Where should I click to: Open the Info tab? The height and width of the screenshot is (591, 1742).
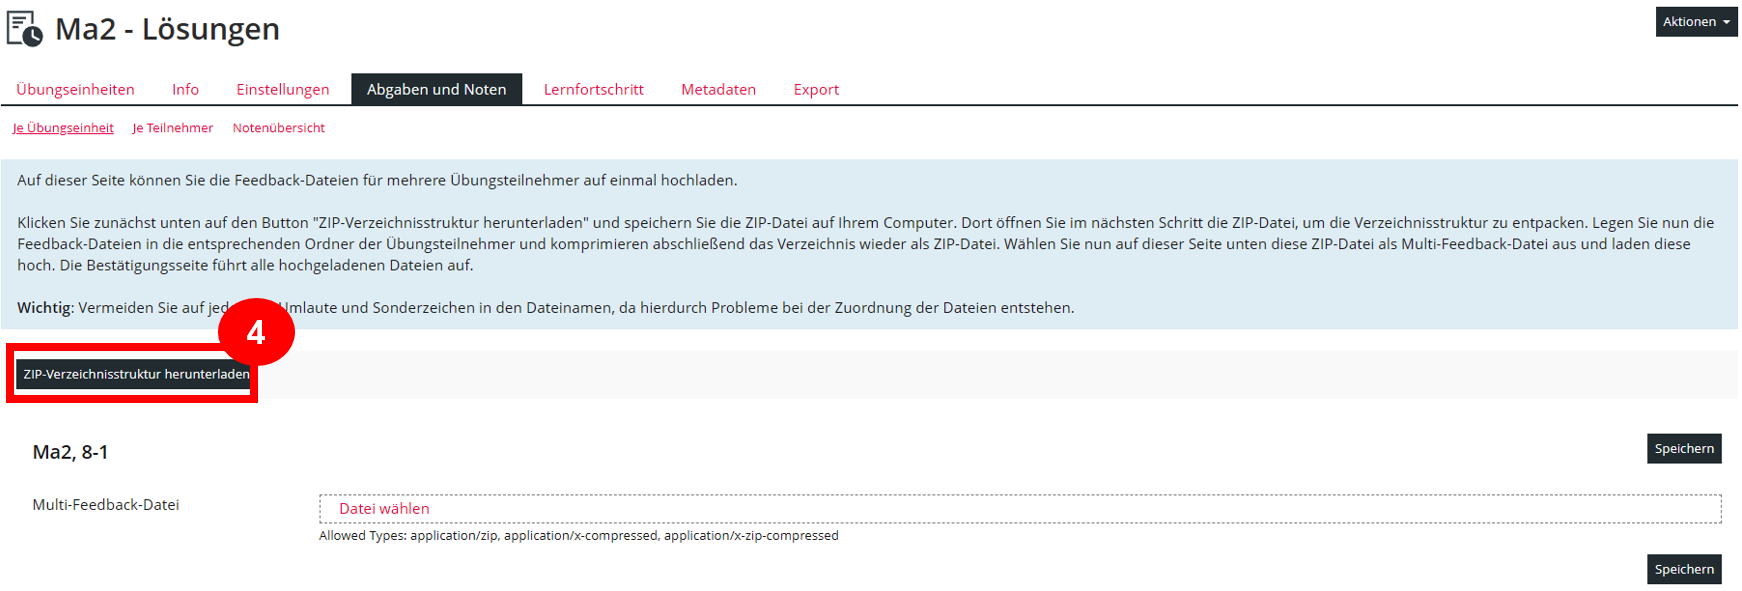(185, 89)
